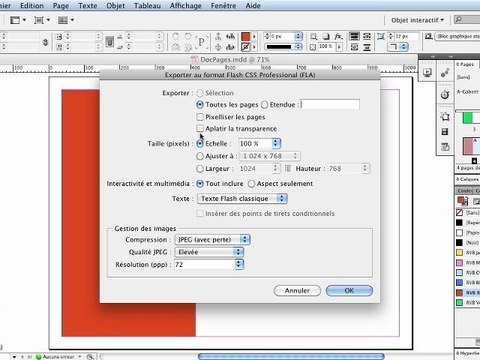Screen dimensions: 480x360
Task: Open the Tableau menu
Action: (x=147, y=6)
